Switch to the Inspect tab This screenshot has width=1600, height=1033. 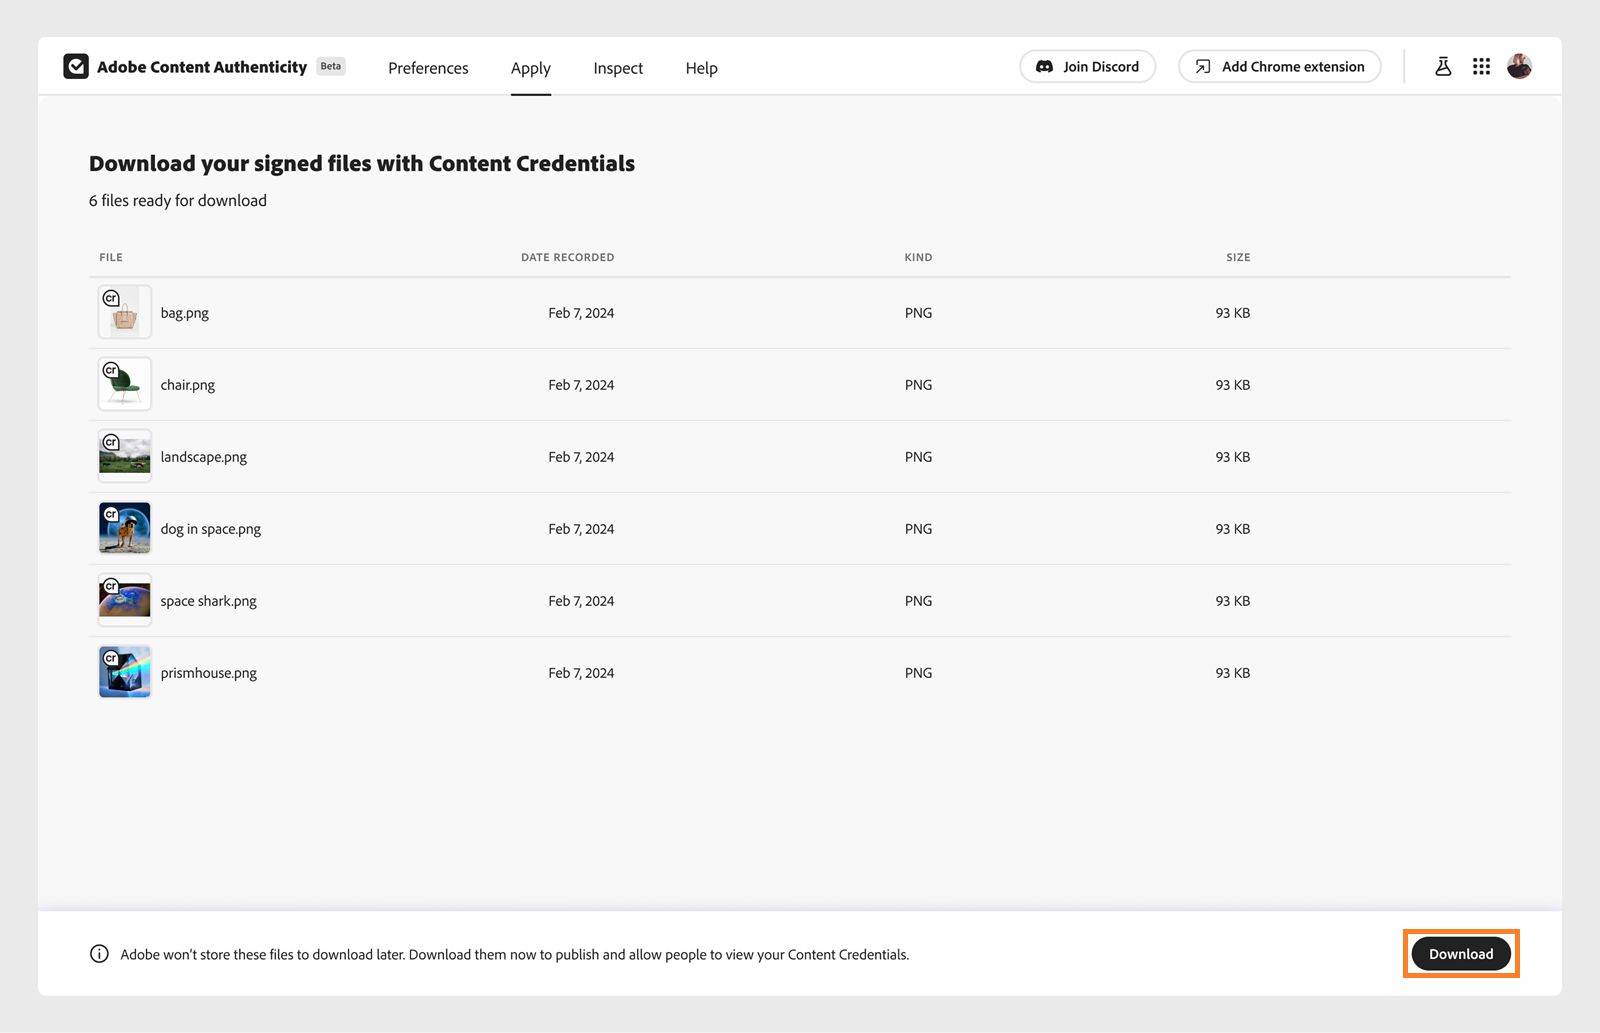coord(618,68)
